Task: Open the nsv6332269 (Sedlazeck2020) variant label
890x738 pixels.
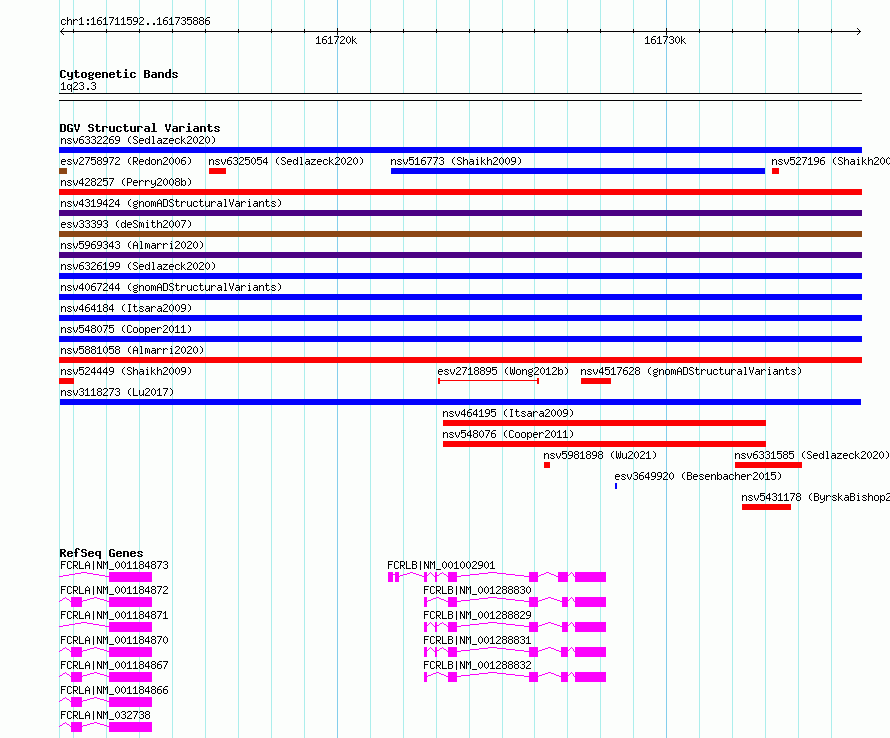Action: (x=138, y=140)
